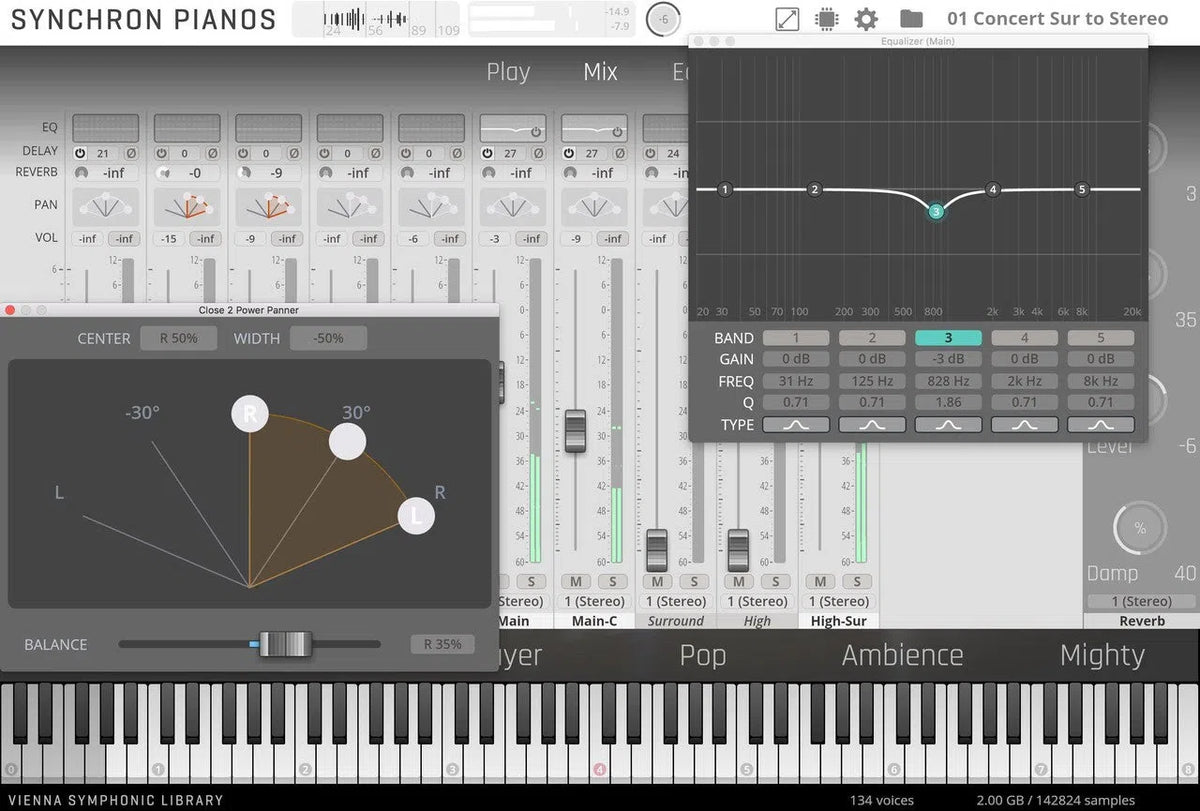1200x811 pixels.
Task: Solo the High-Sur channel
Action: point(857,581)
